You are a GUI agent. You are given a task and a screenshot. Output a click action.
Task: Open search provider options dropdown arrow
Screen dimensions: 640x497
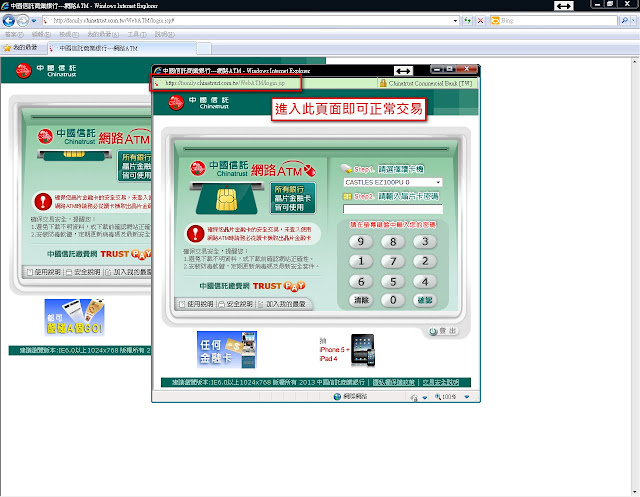633,20
